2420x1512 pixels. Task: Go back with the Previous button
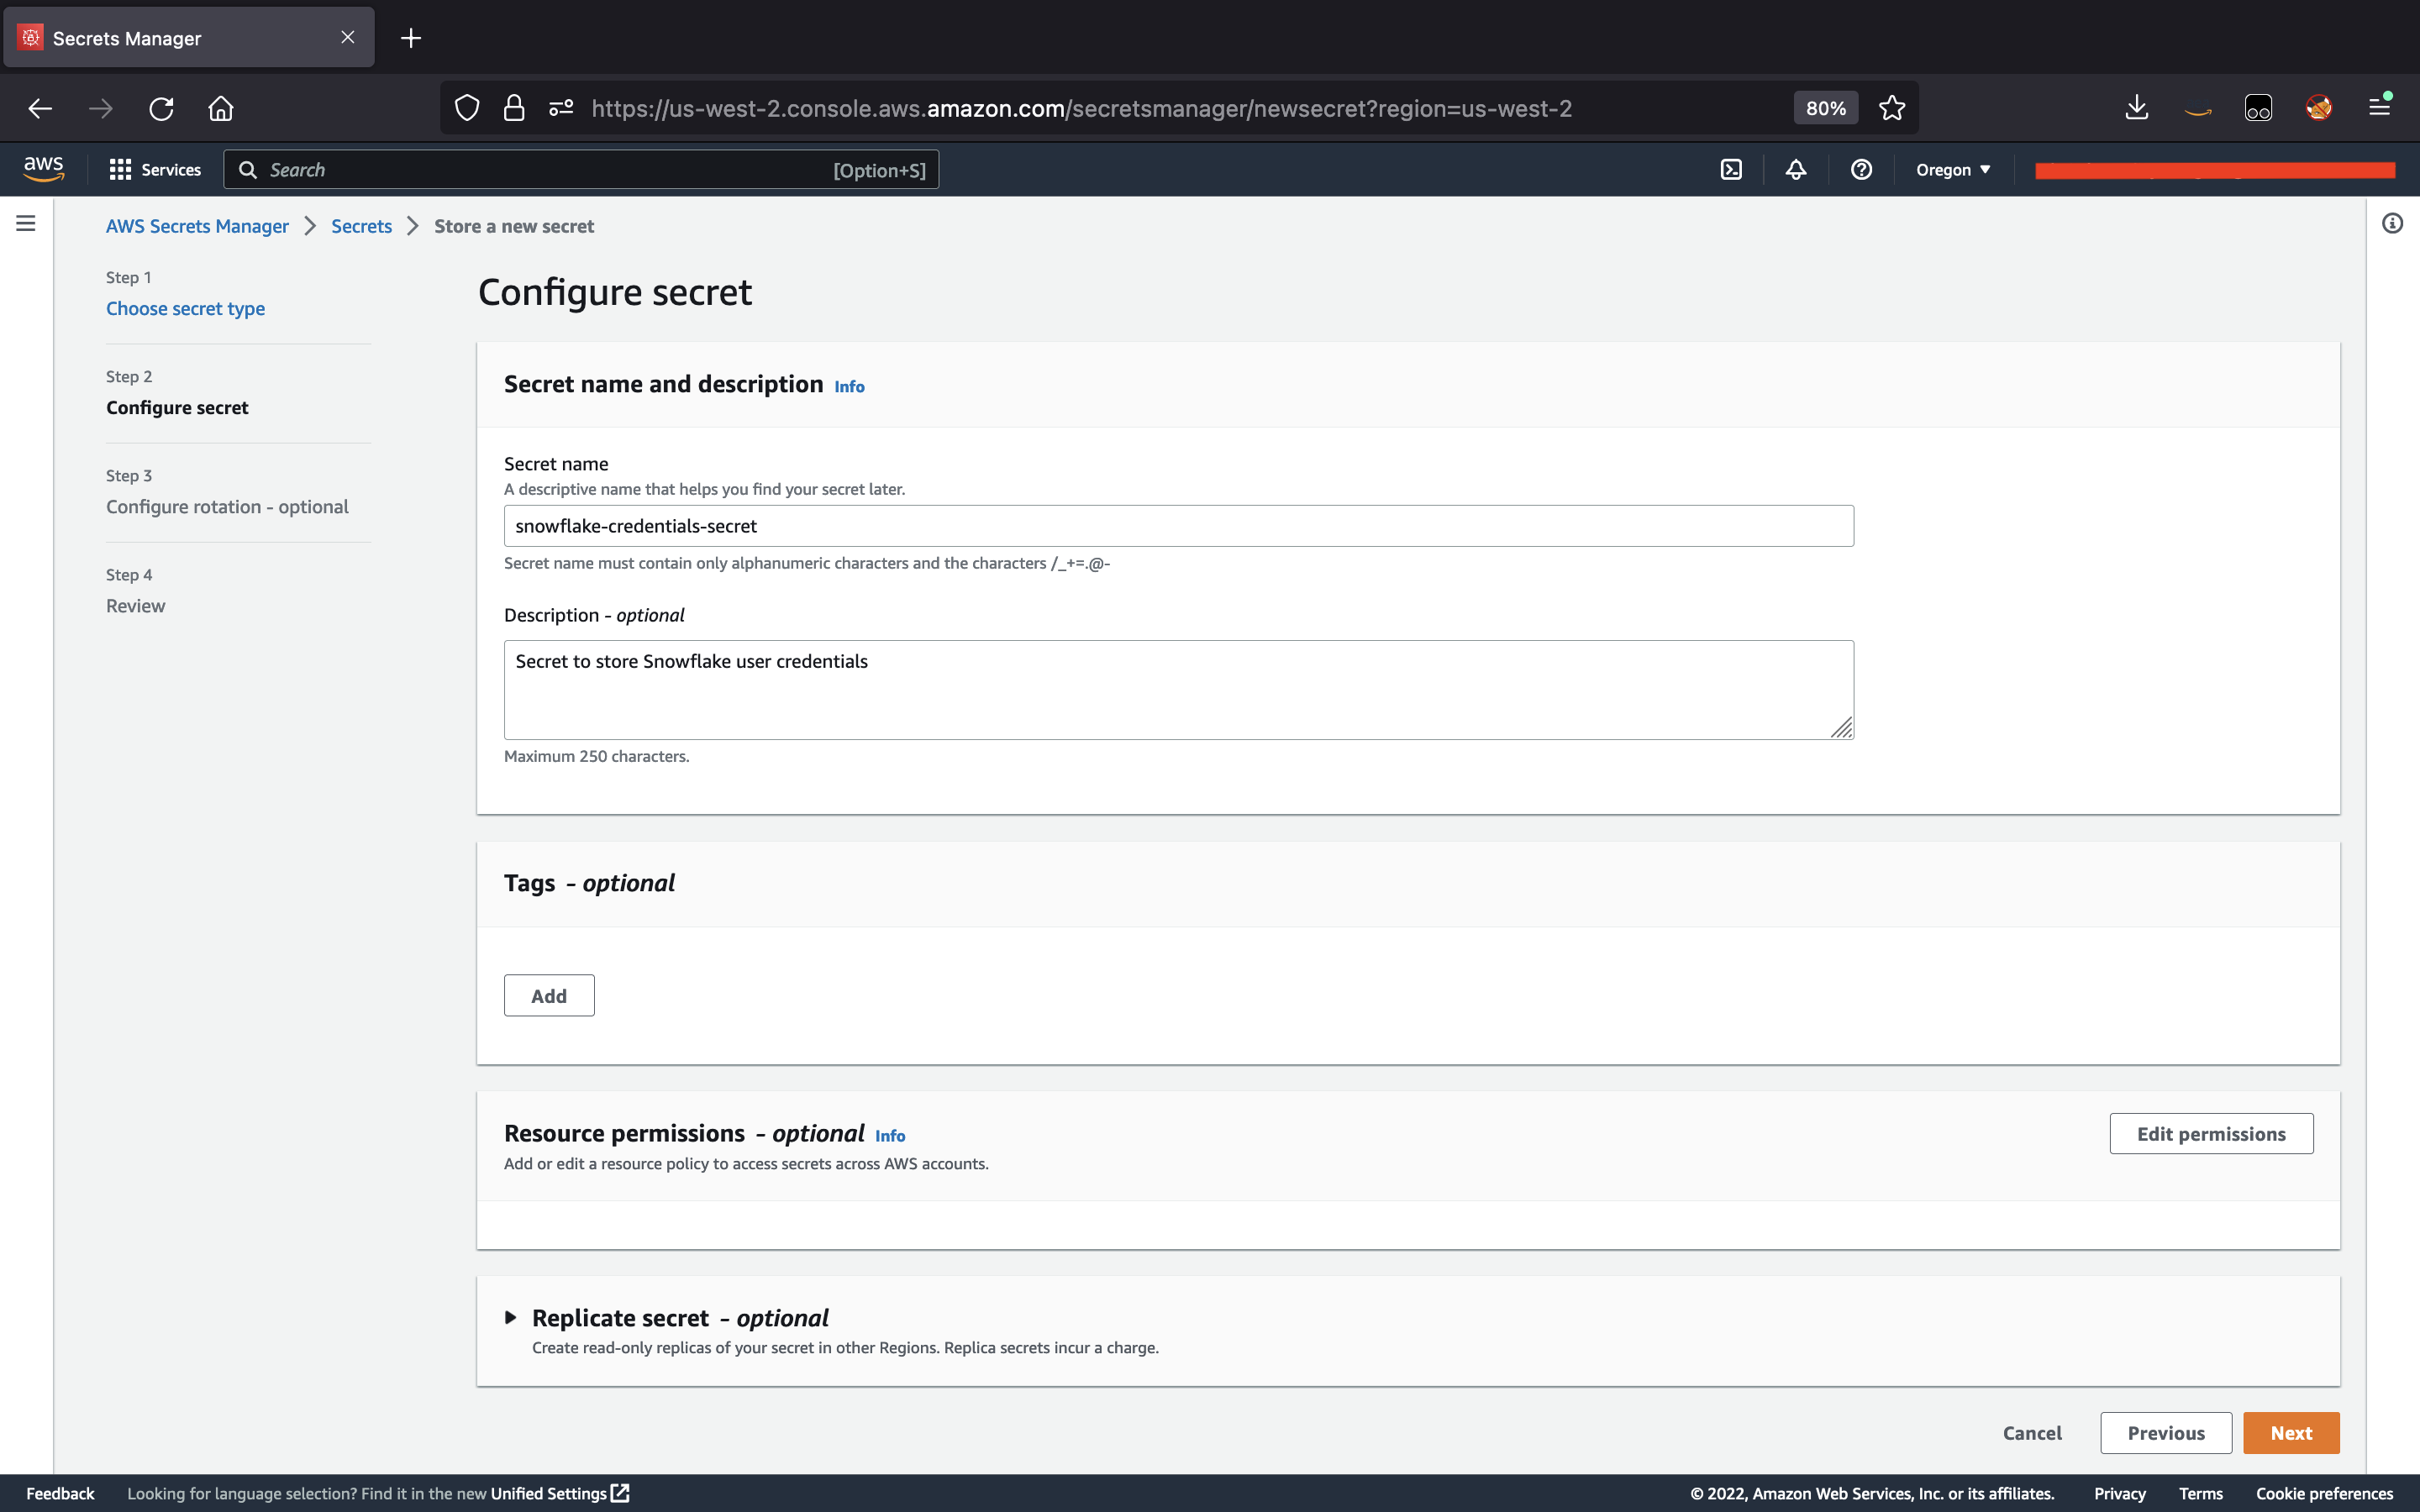click(2166, 1433)
